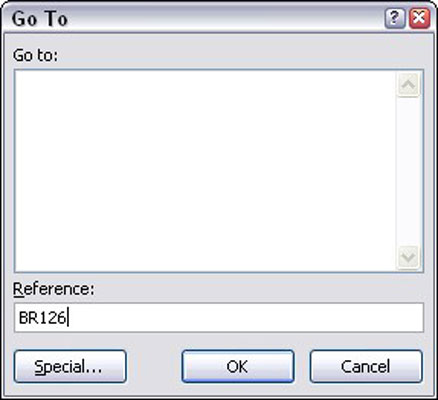
Task: Close the Go To dialog with X
Action: [420, 18]
